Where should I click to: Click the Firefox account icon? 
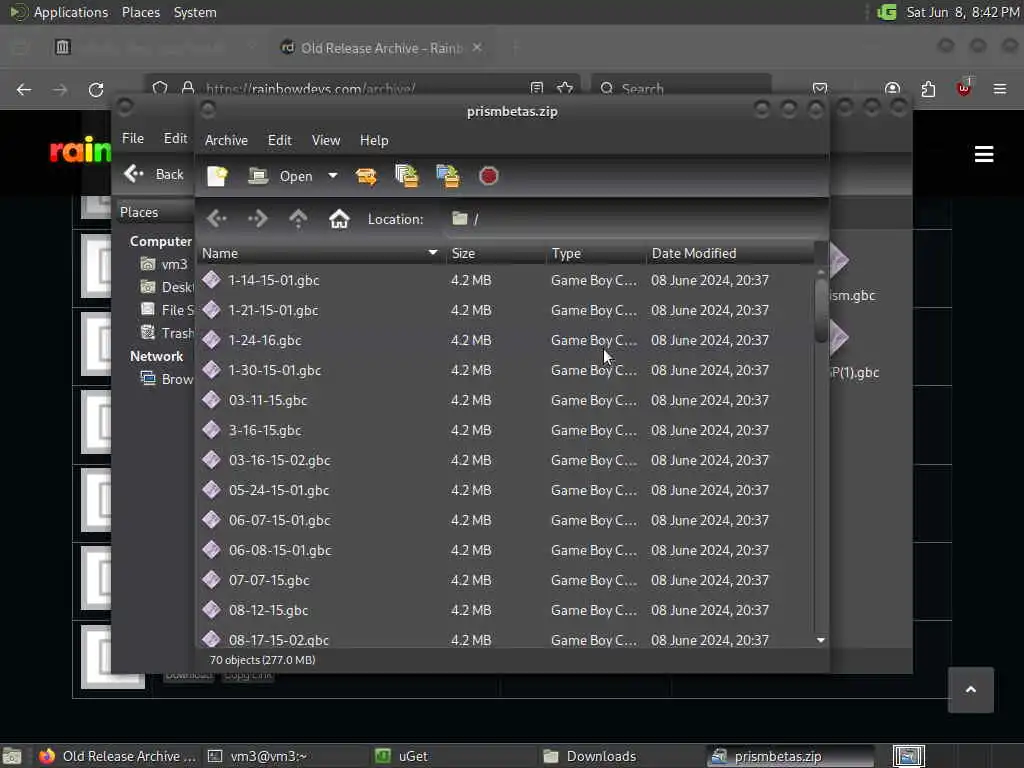(x=892, y=89)
